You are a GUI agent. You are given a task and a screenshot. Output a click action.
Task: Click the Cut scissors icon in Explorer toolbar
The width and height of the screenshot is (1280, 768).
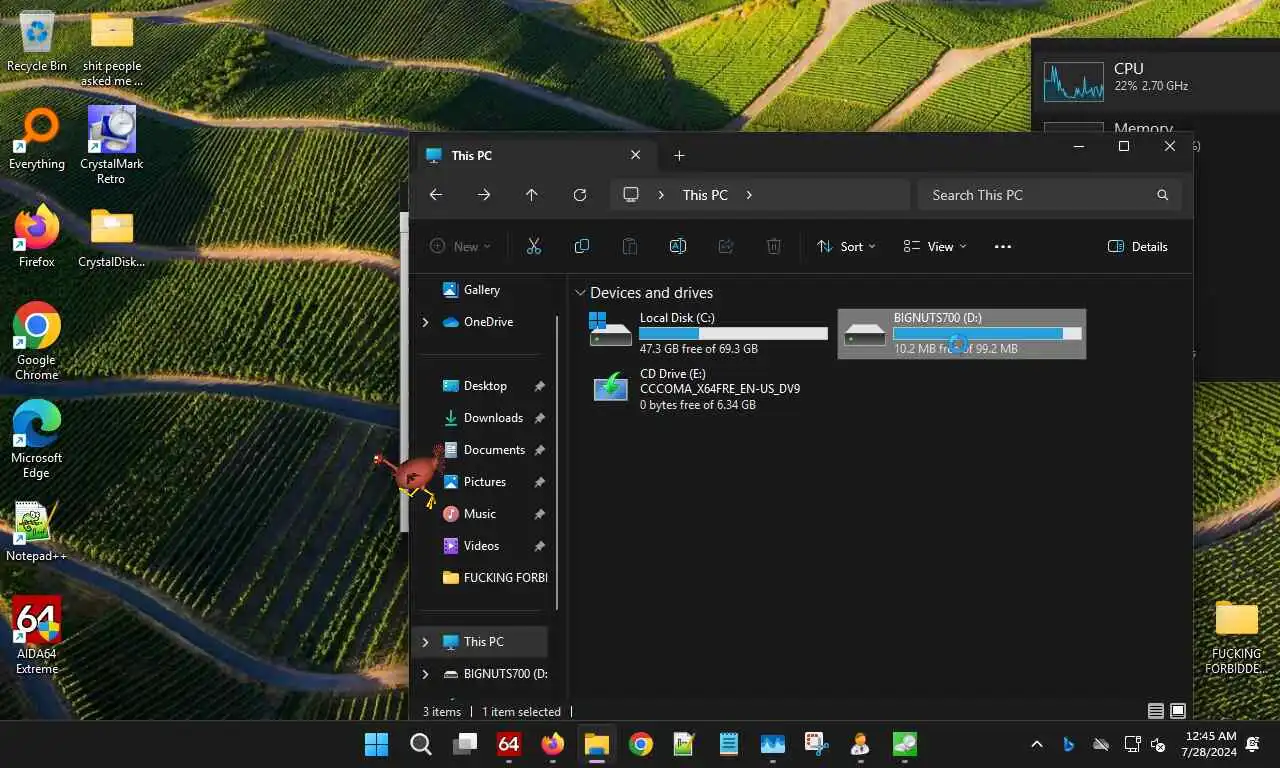[x=533, y=246]
